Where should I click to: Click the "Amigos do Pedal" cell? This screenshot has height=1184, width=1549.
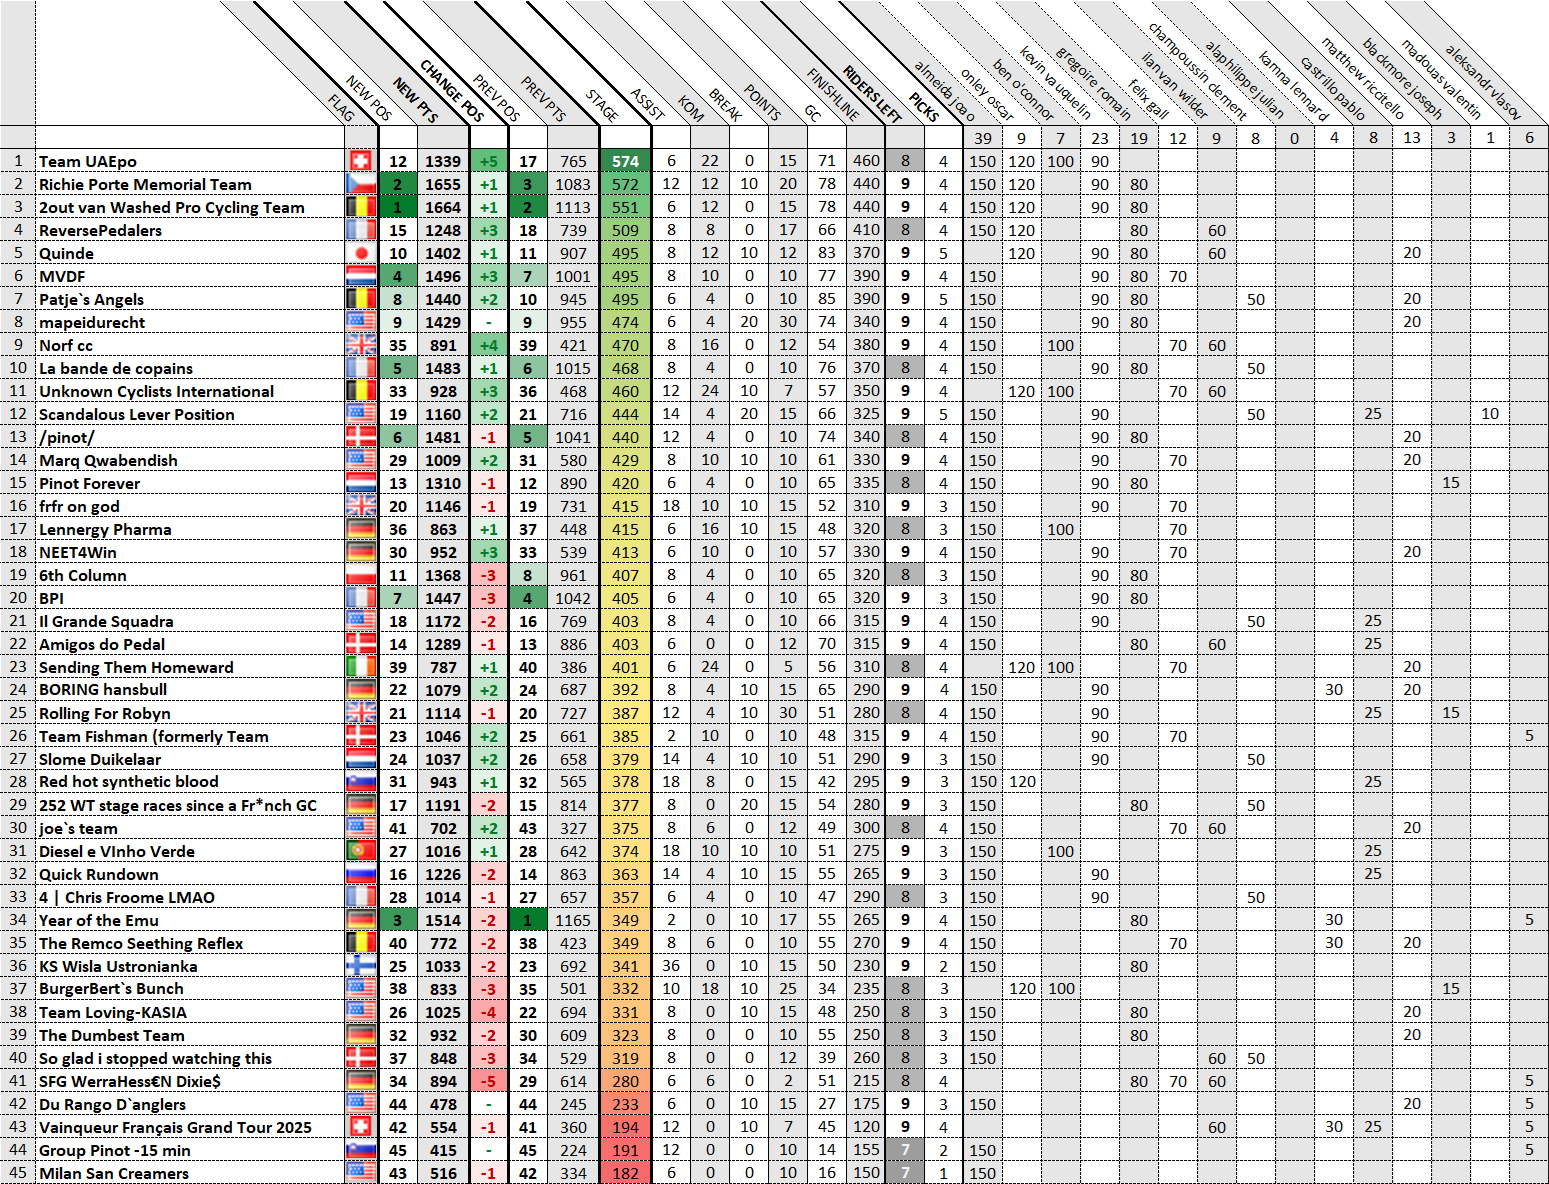[190, 644]
